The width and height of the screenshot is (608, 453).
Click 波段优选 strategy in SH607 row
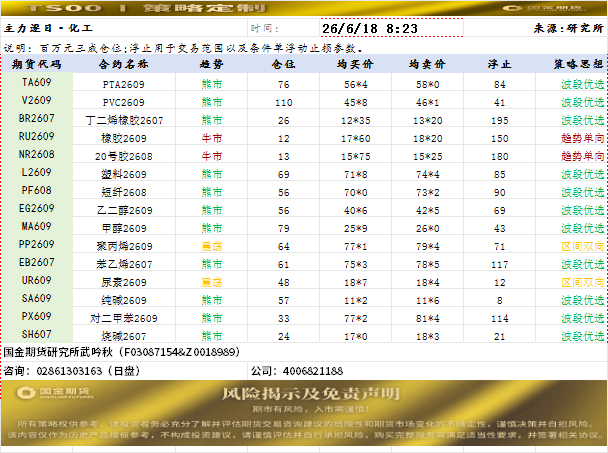[582, 336]
